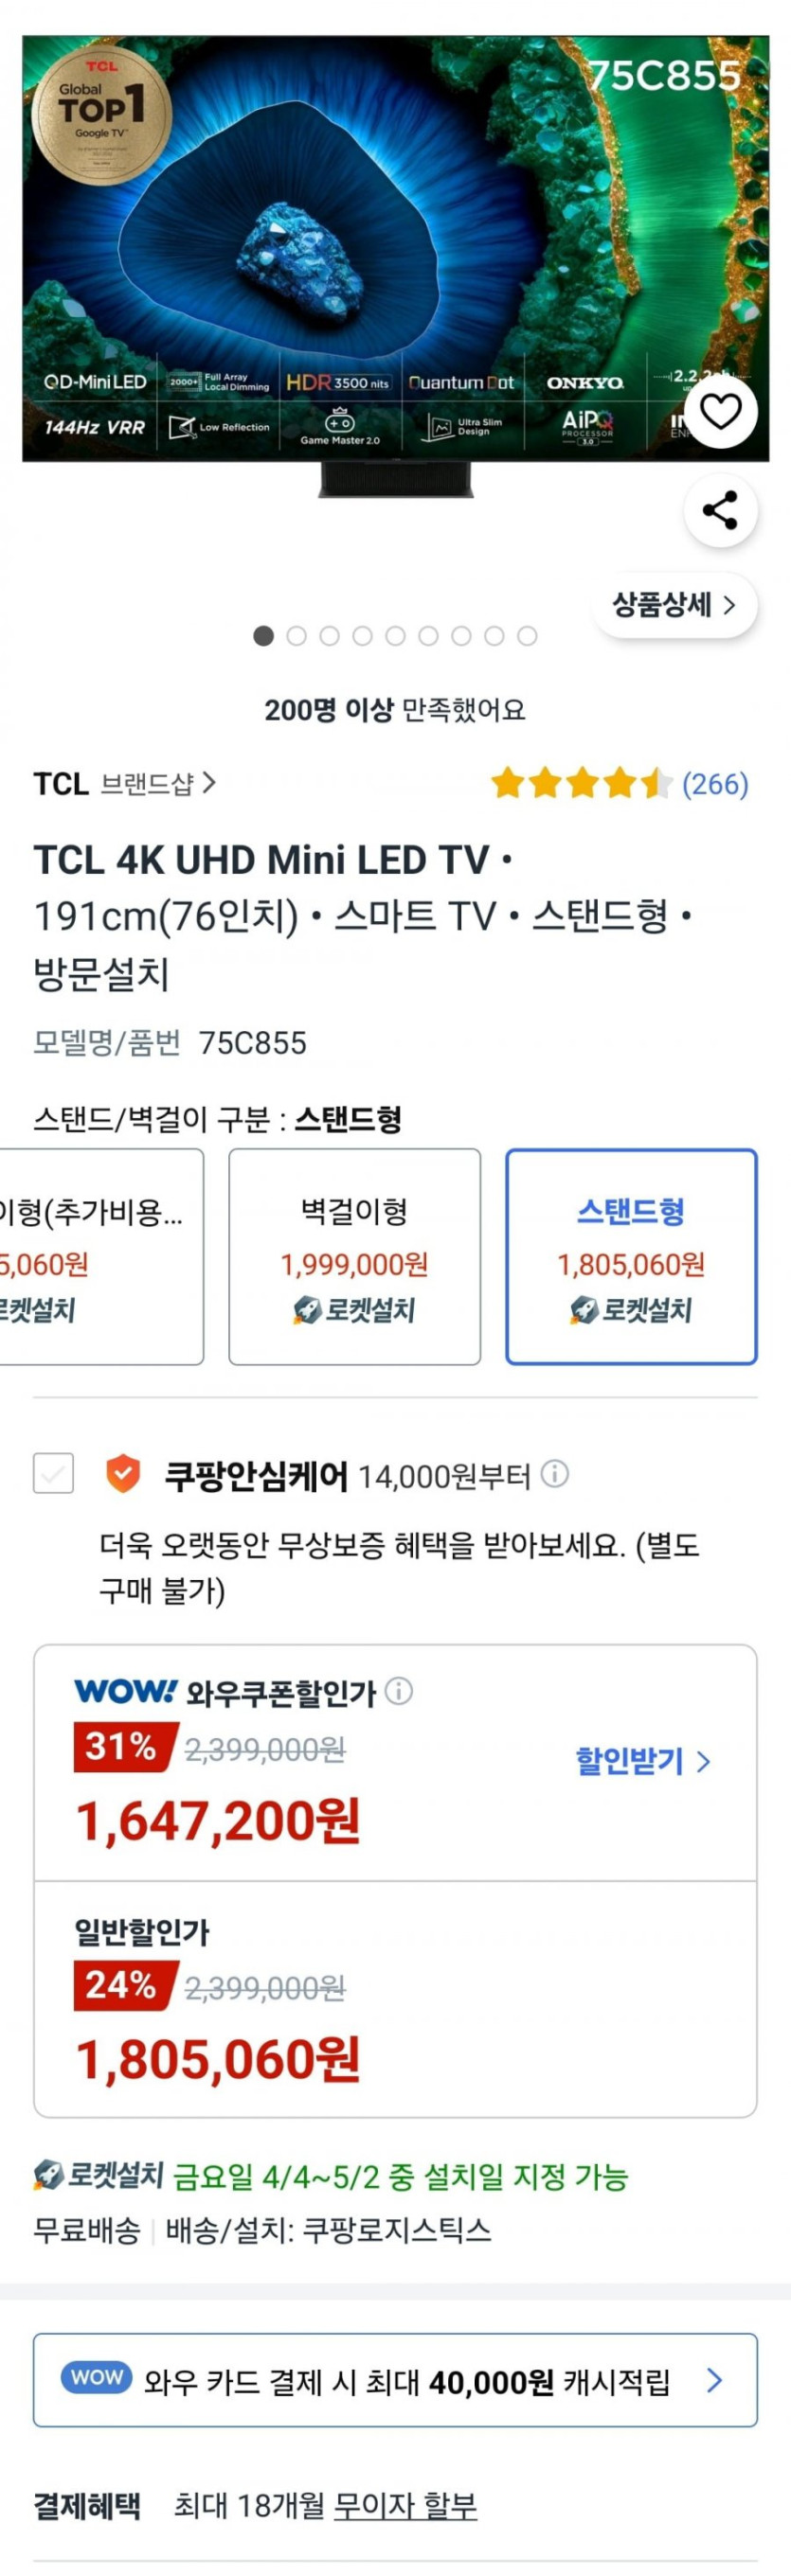791x2576 pixels.
Task: Jump to the last carousel page dot
Action: click(527, 636)
